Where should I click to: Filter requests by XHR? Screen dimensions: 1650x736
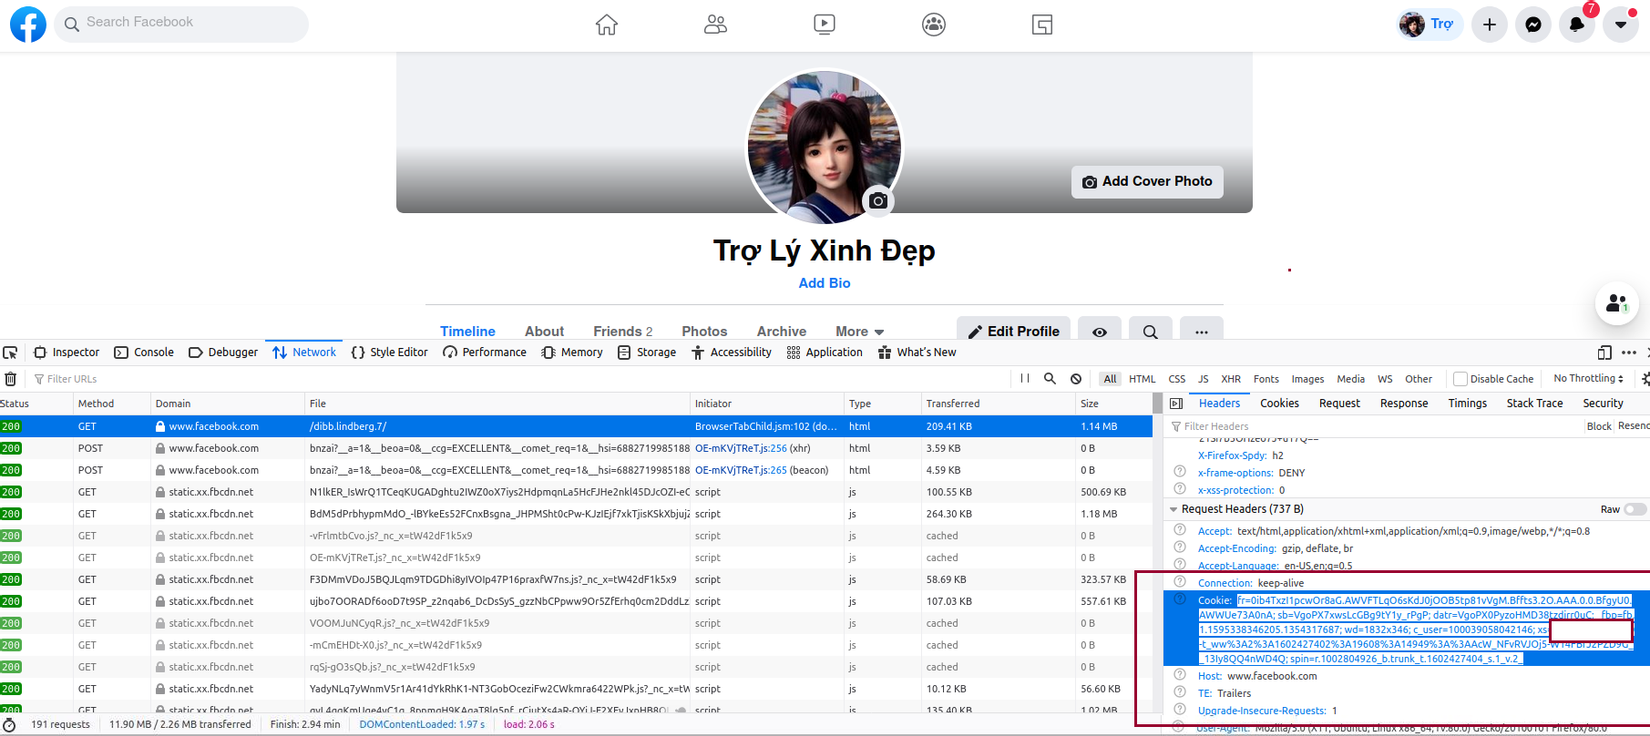point(1231,379)
